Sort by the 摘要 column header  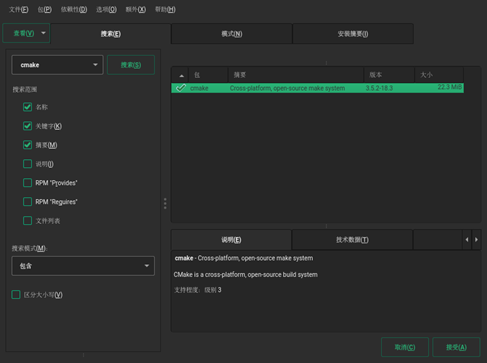(296, 75)
